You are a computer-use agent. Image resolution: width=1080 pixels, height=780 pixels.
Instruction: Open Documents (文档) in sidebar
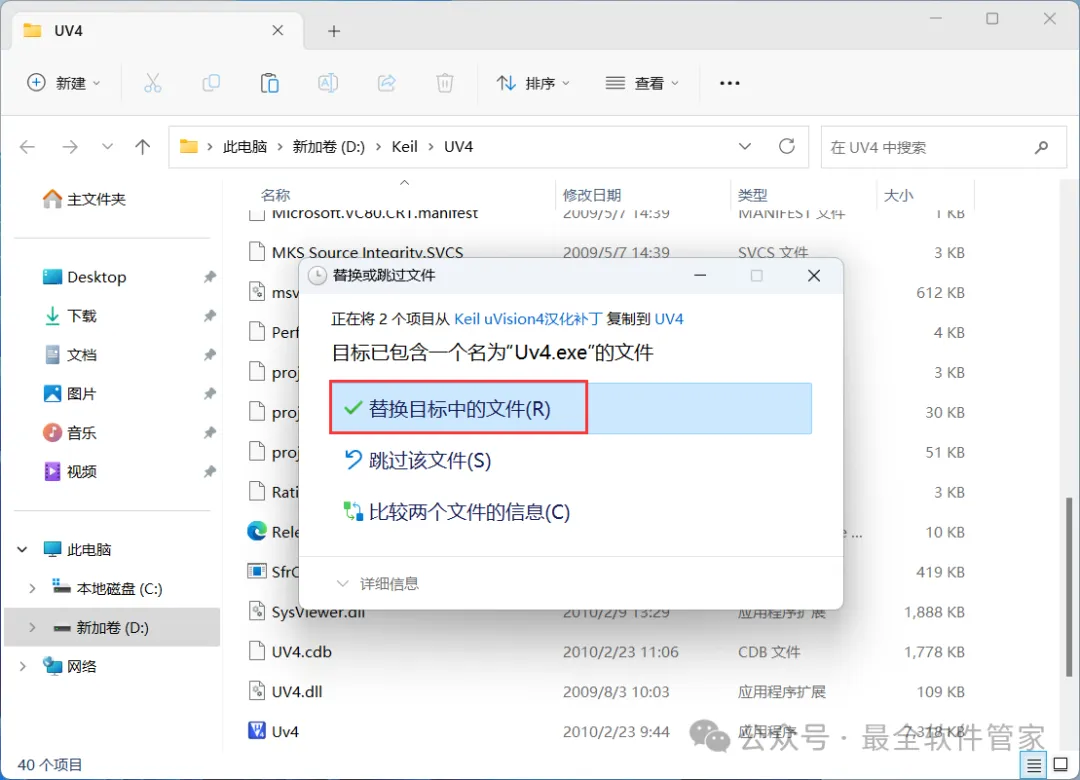click(x=70, y=355)
